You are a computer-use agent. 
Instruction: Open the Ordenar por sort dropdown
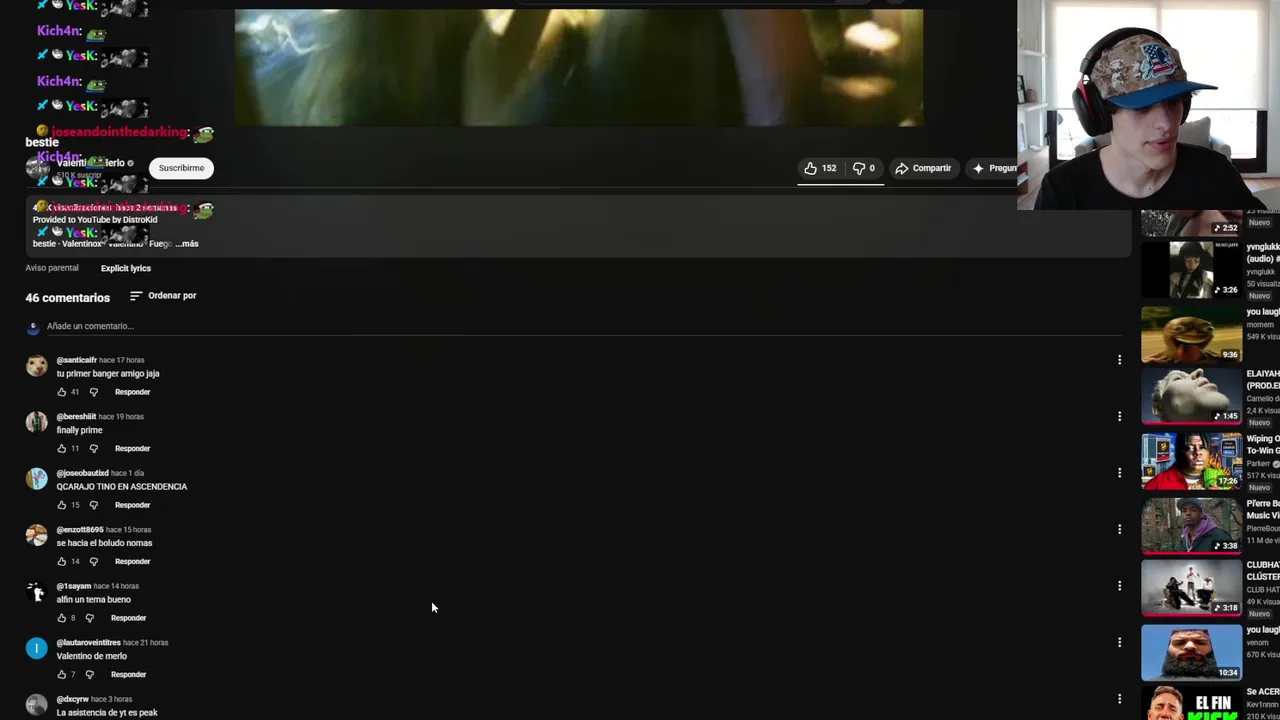[x=163, y=296]
